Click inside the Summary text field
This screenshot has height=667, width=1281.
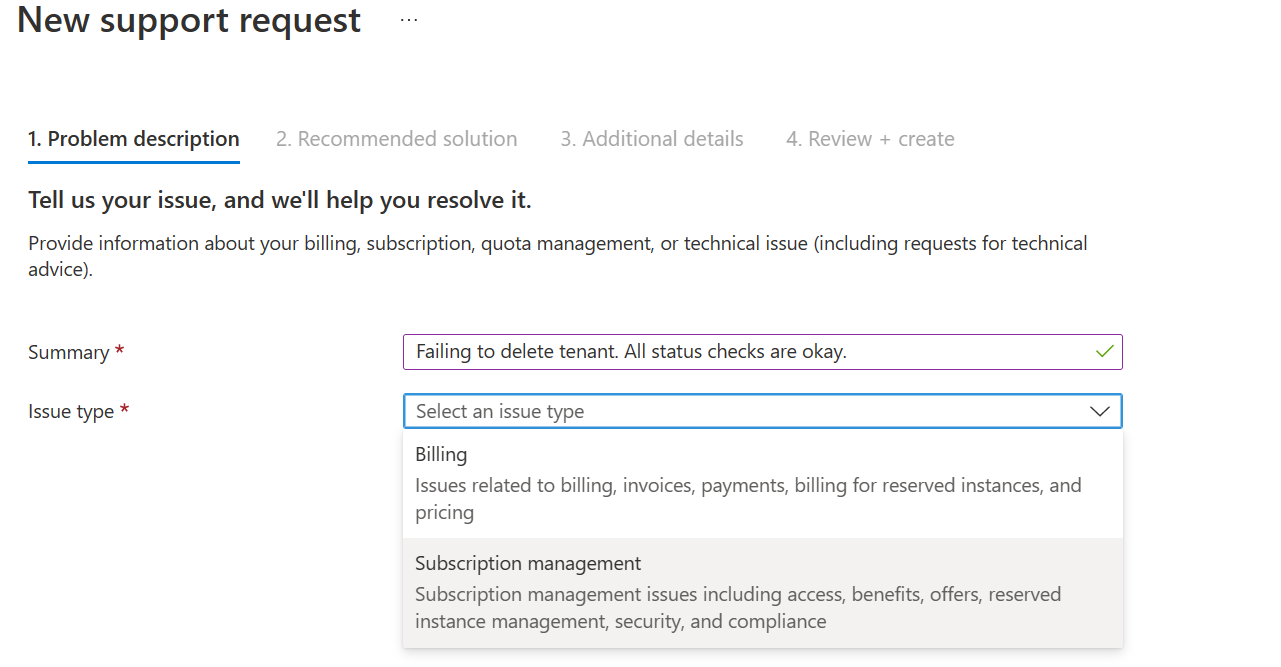[x=700, y=351]
